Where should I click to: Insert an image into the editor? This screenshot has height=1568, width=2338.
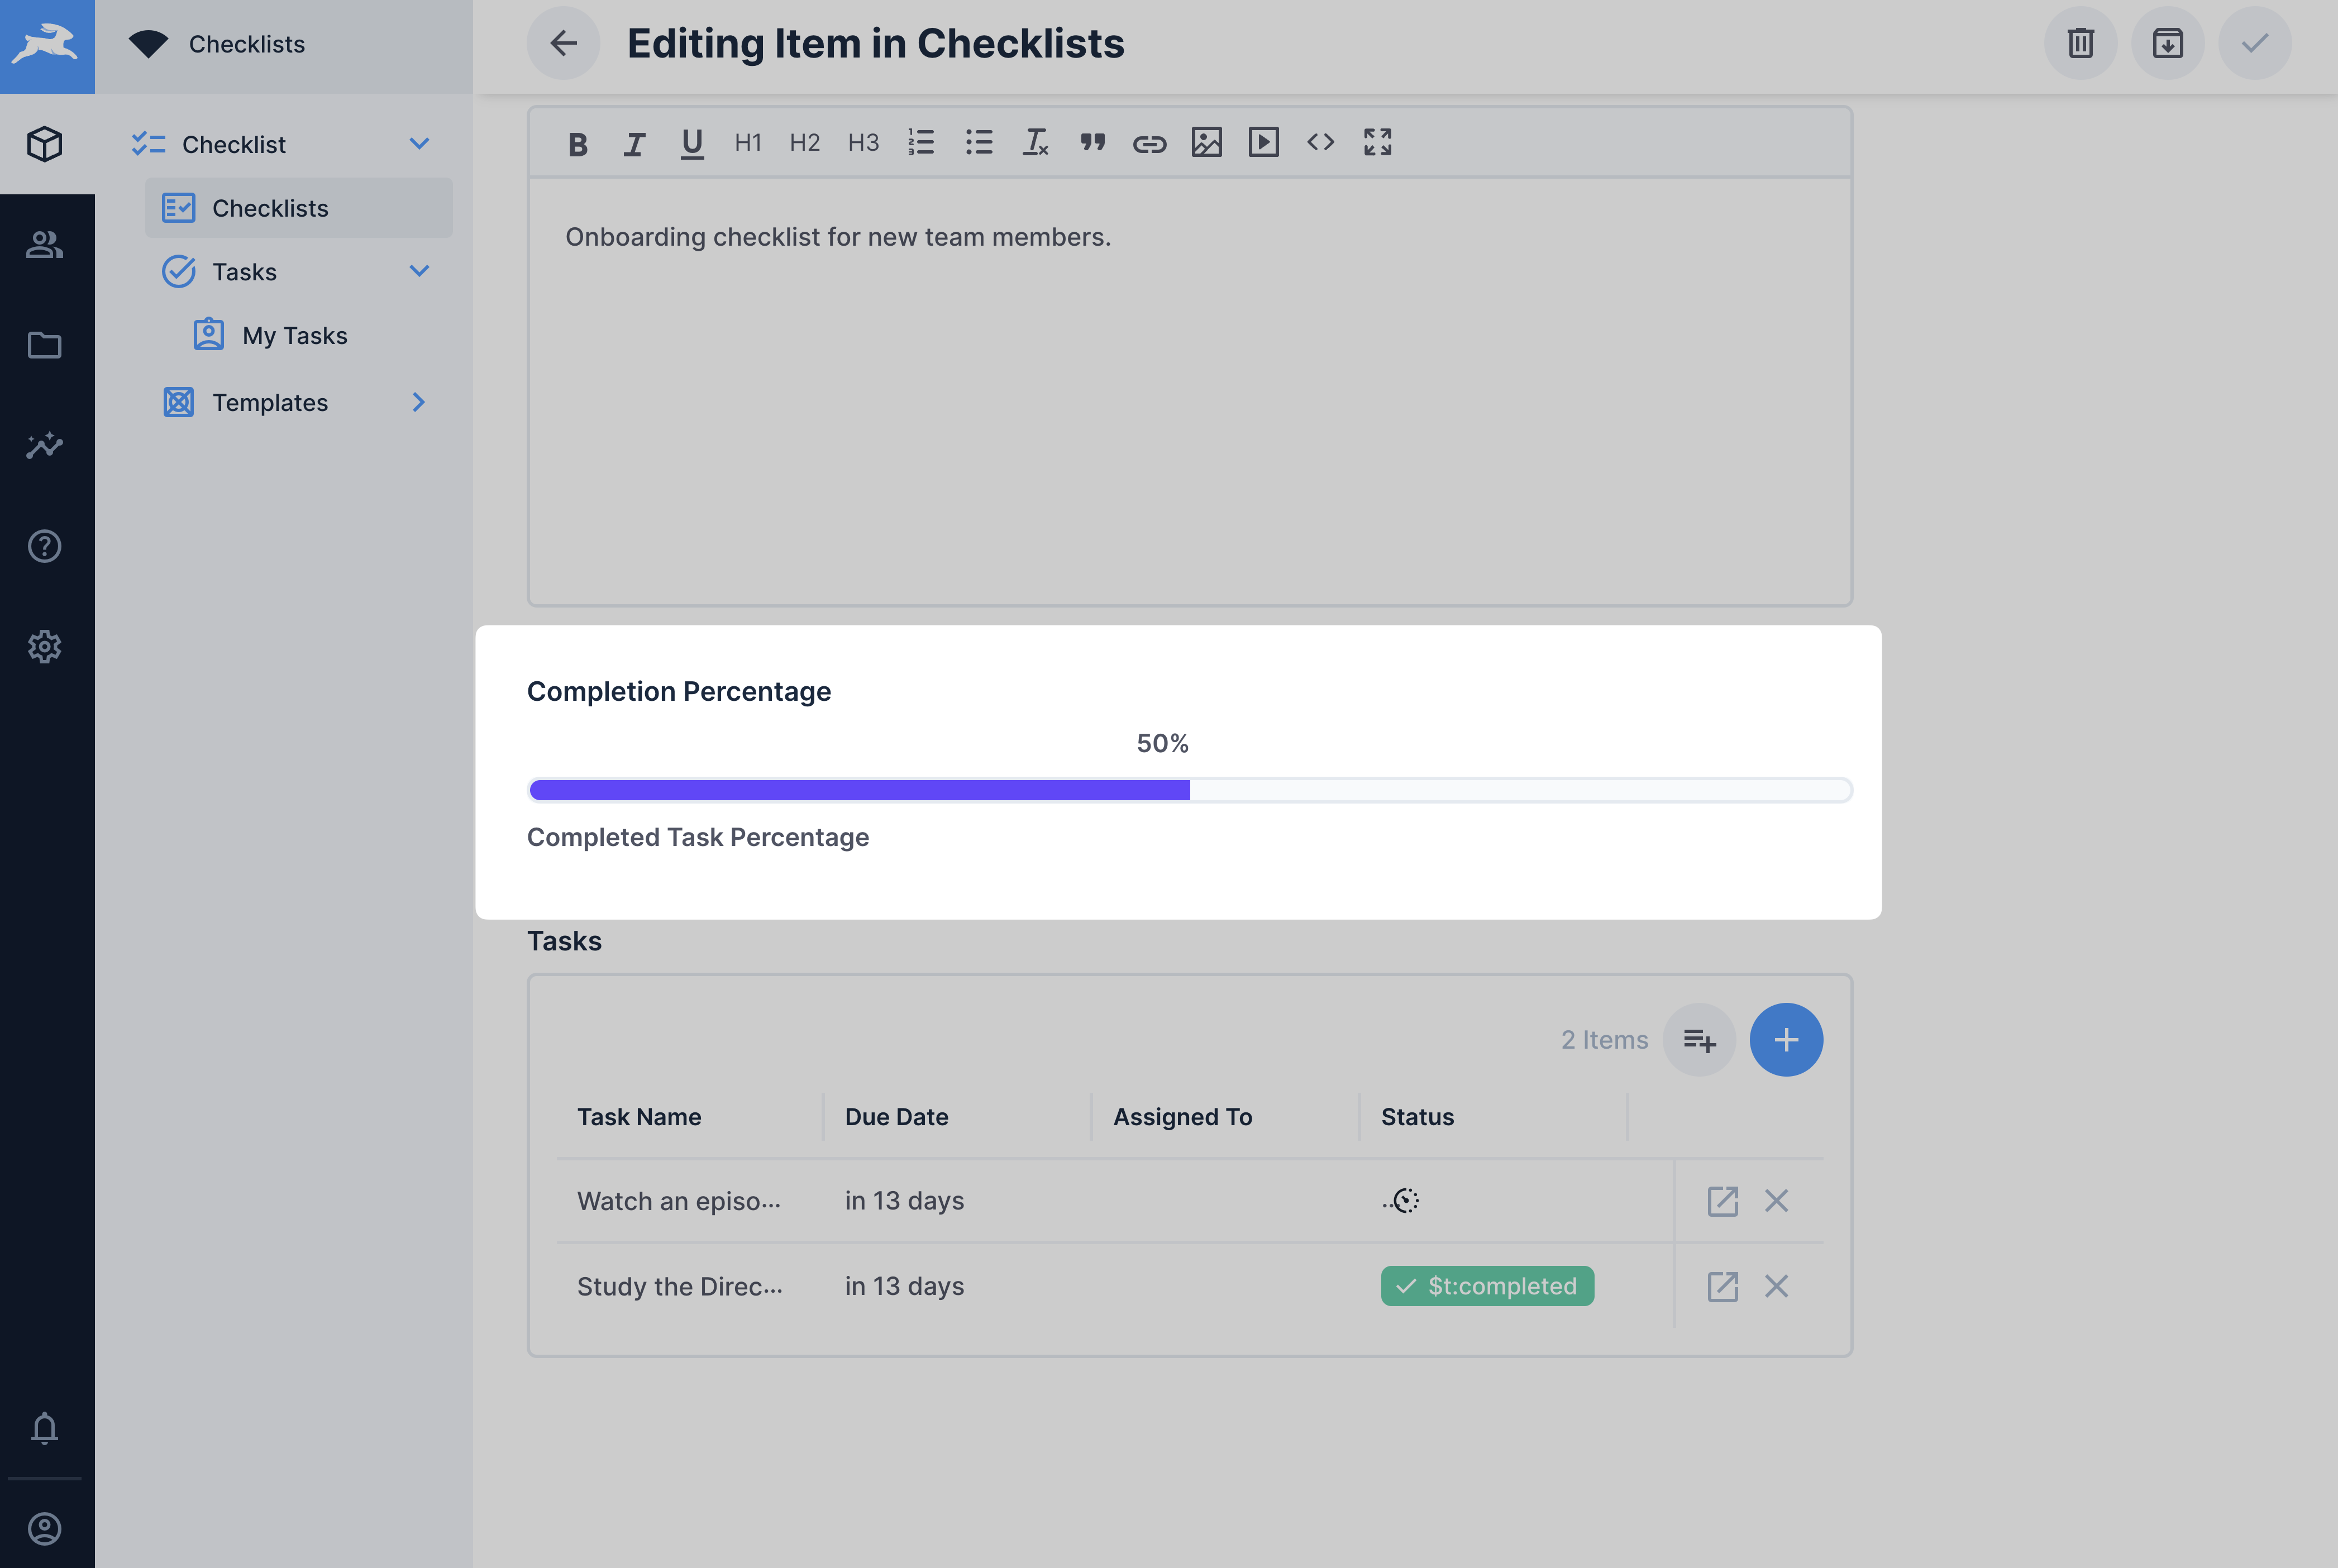pos(1206,143)
